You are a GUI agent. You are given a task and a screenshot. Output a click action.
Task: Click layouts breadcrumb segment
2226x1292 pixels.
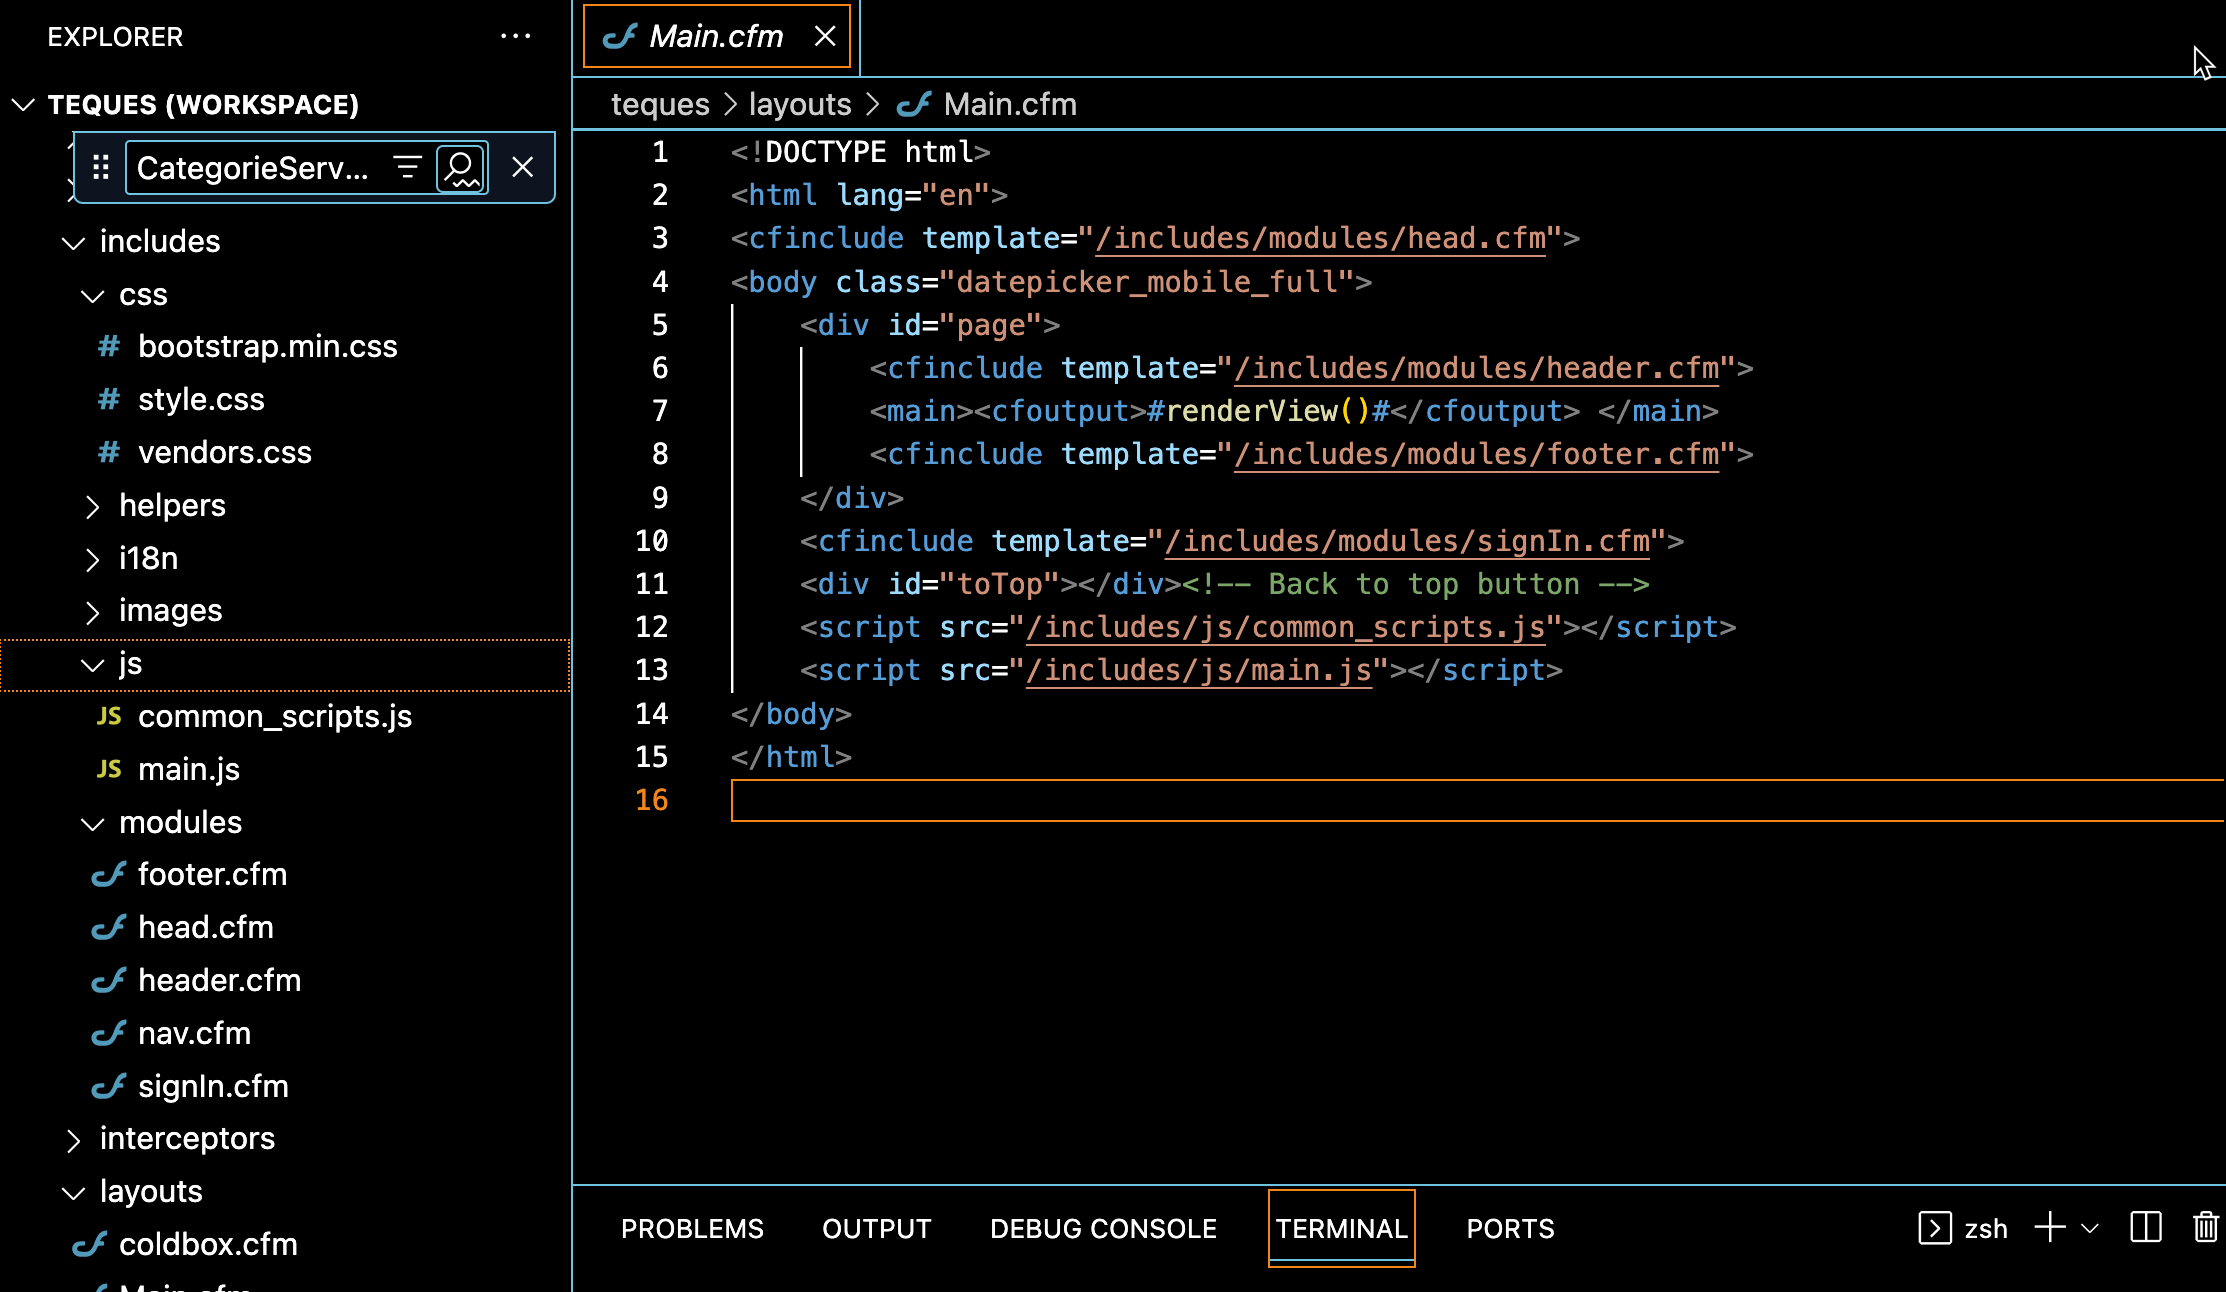coord(800,105)
